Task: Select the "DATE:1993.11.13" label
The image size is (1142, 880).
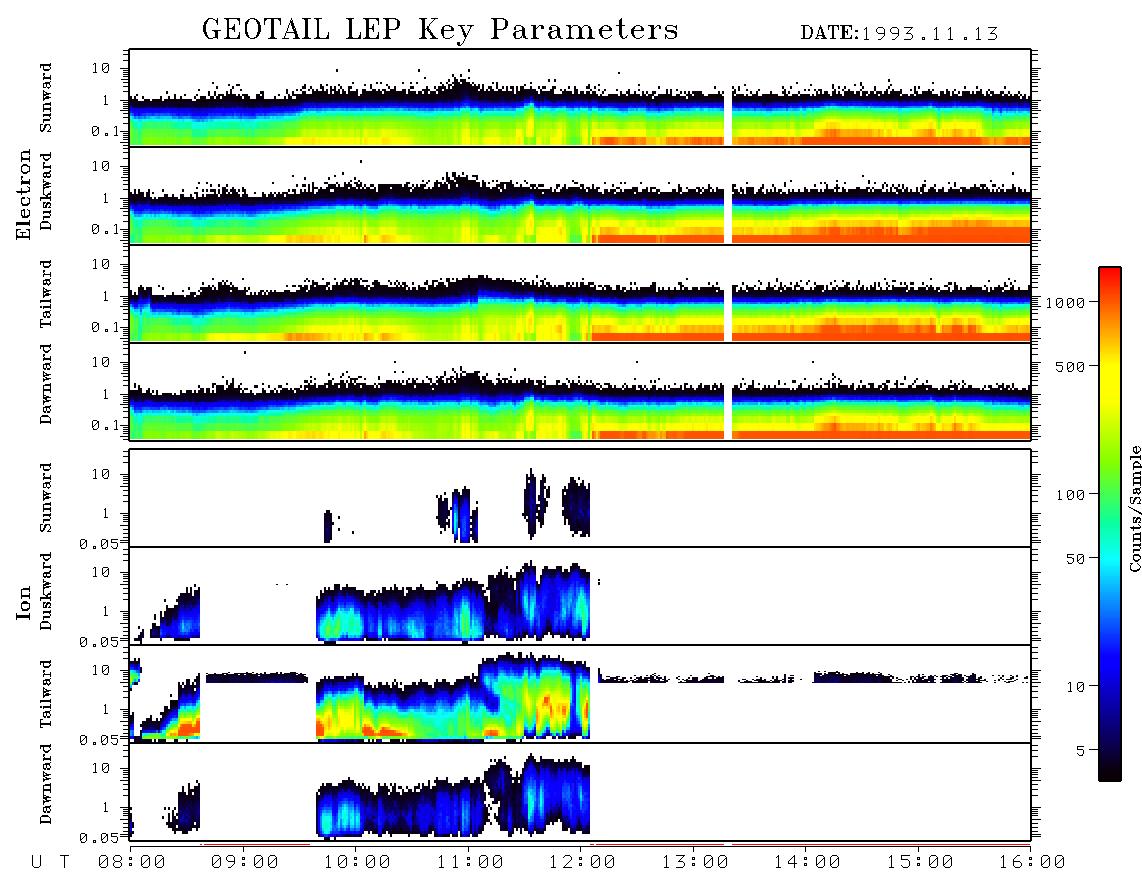Action: [899, 33]
